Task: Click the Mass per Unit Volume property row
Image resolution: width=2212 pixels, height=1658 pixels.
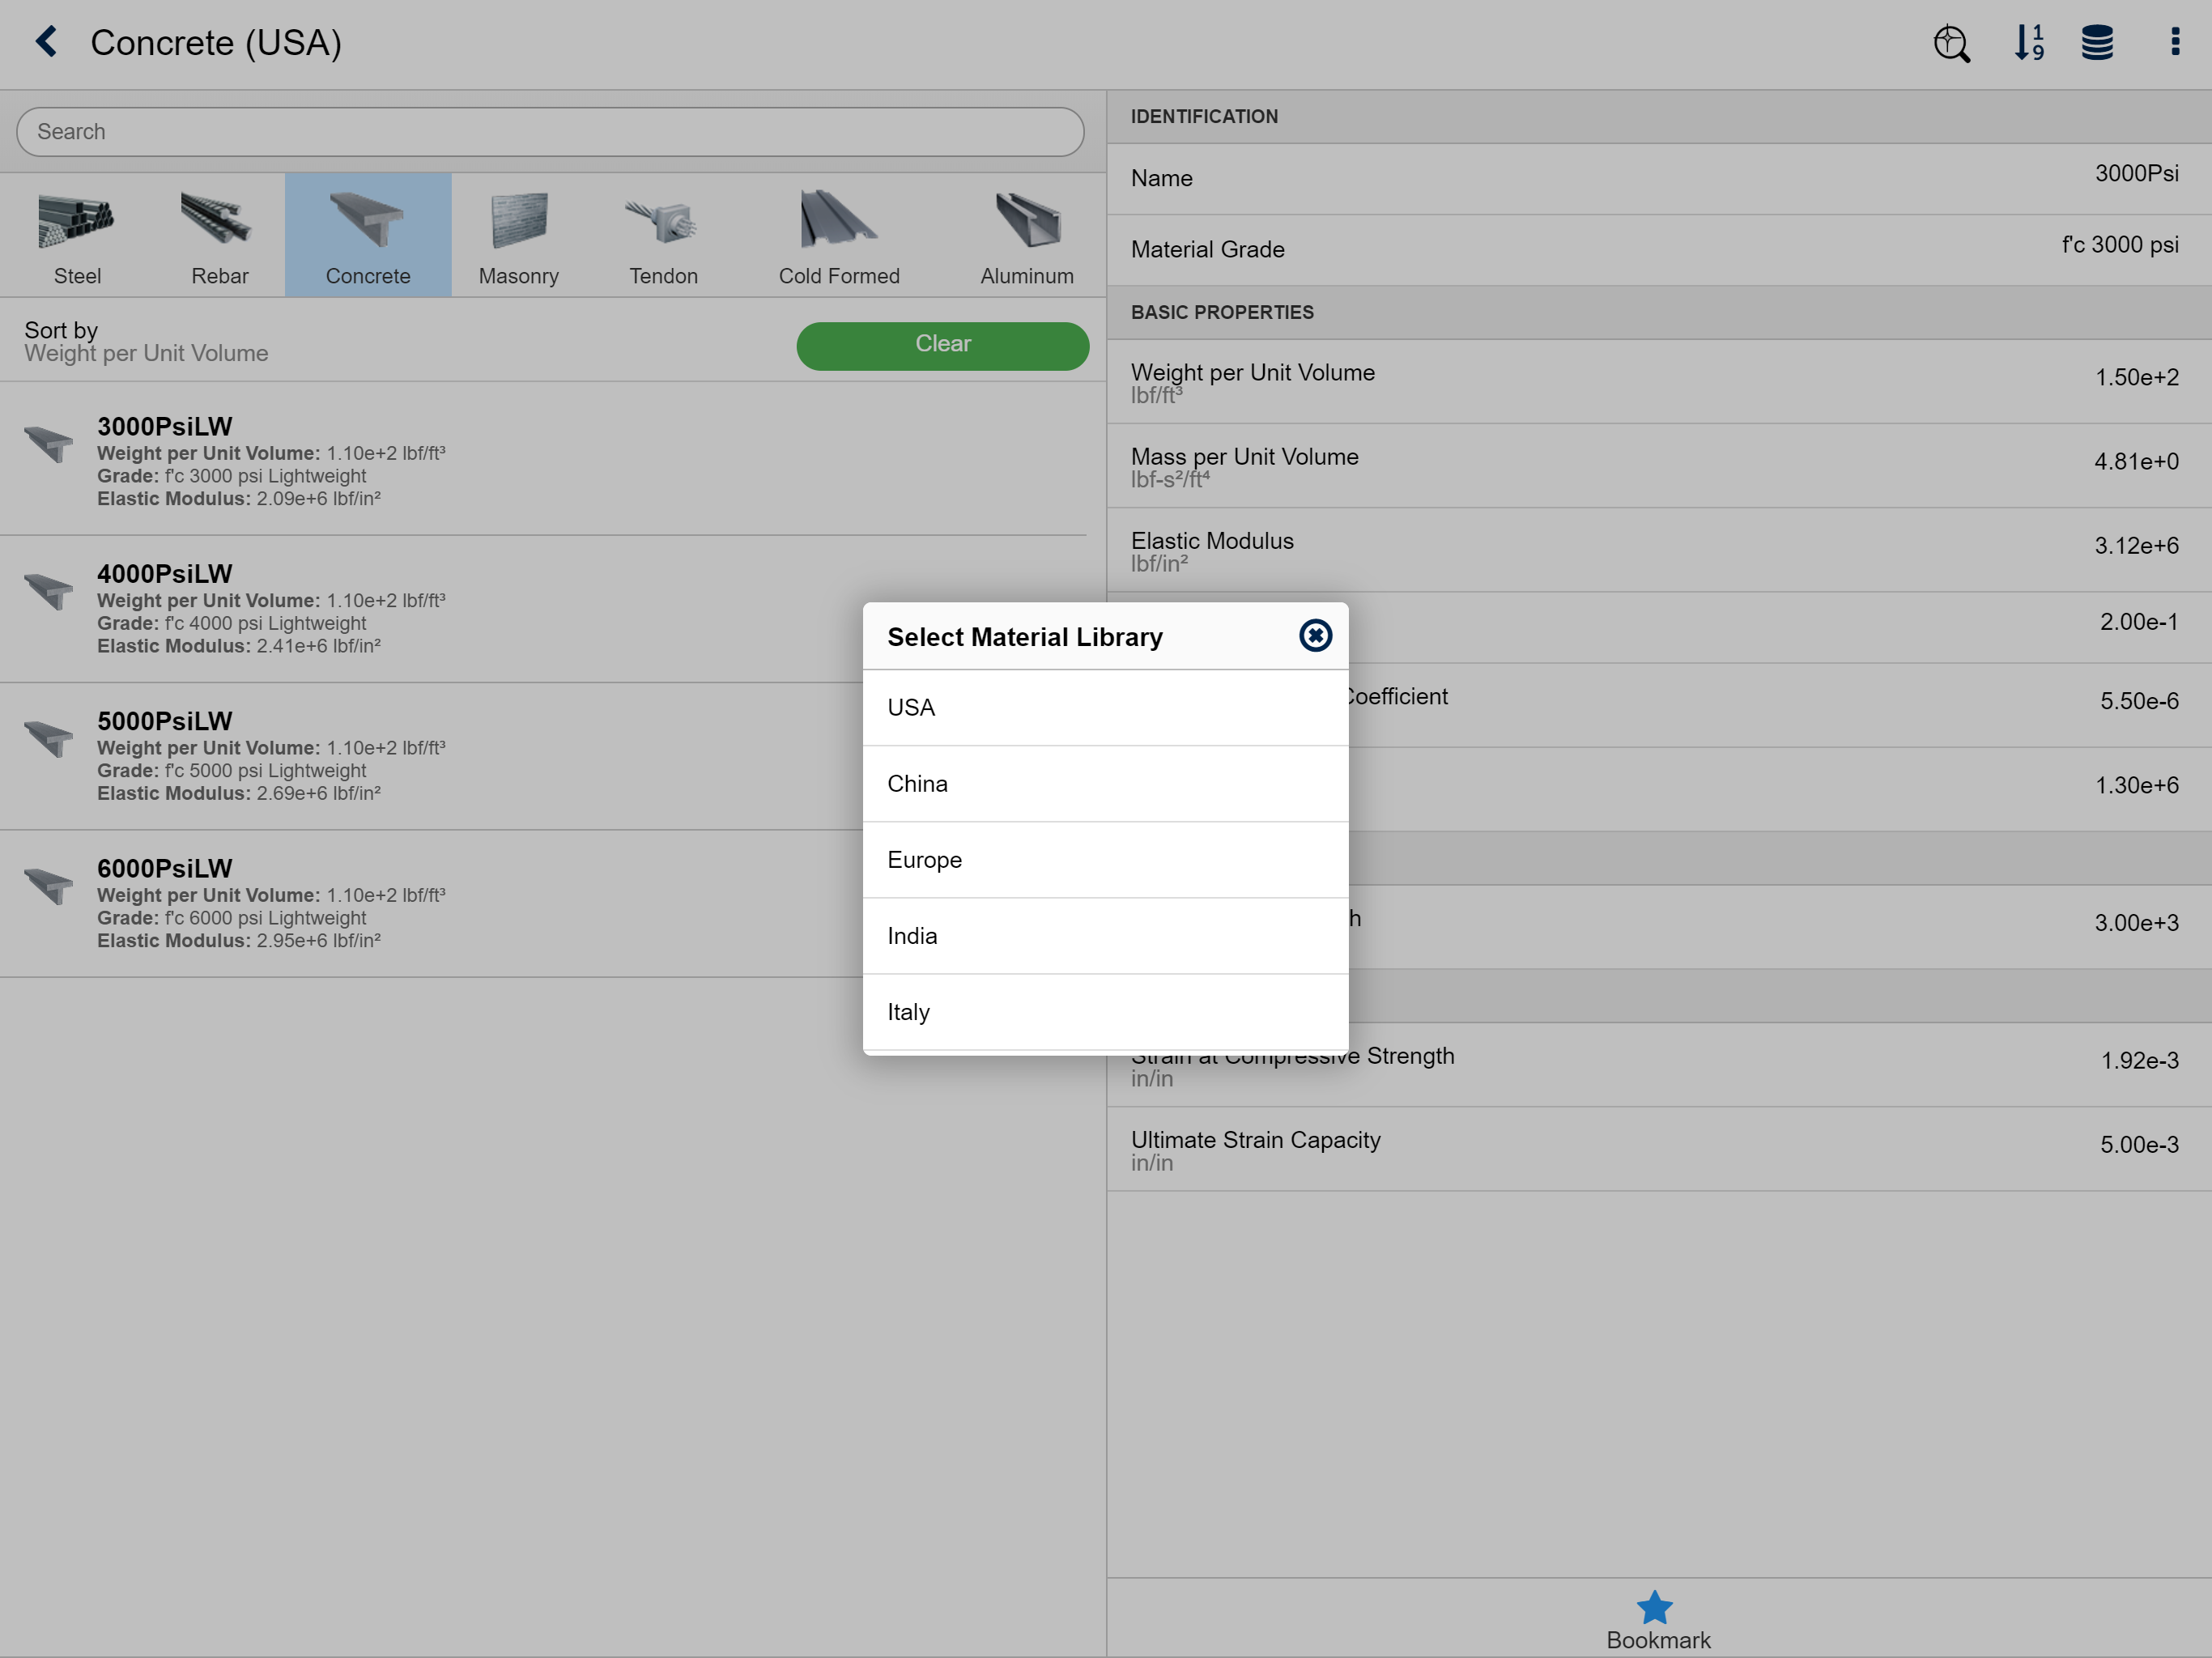Action: 1659,466
